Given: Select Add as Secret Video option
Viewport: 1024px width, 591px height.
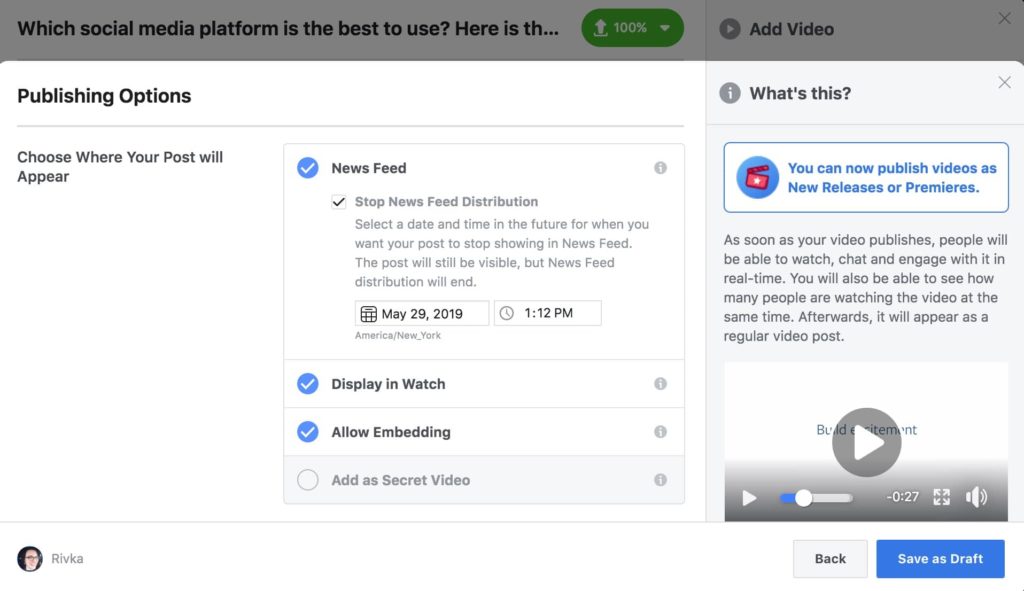Looking at the screenshot, I should tap(308, 480).
